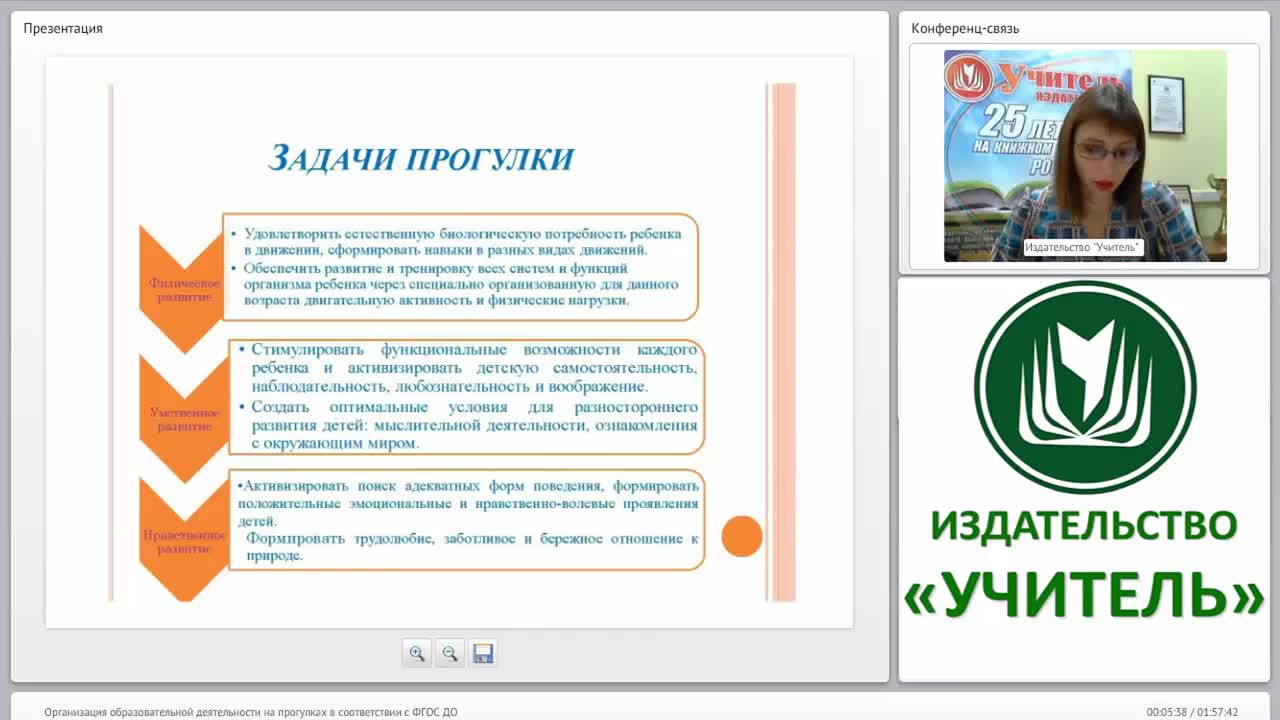This screenshot has width=1280, height=720.
Task: Click the elapsed time counter 00:05:38
Action: [x=1166, y=712]
